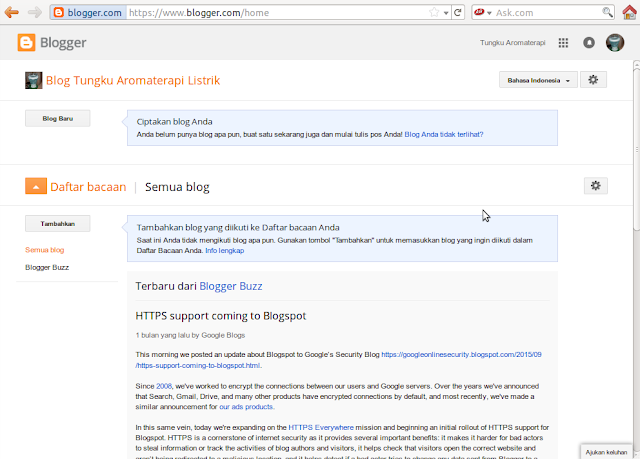Click the Tungku Aromaterapi account name
The image size is (640, 459).
coord(512,42)
